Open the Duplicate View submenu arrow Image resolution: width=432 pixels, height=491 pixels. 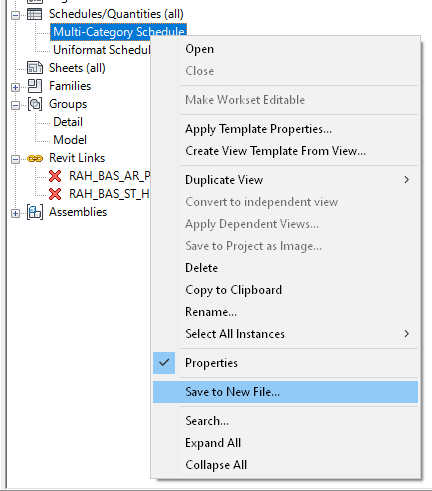coord(406,180)
